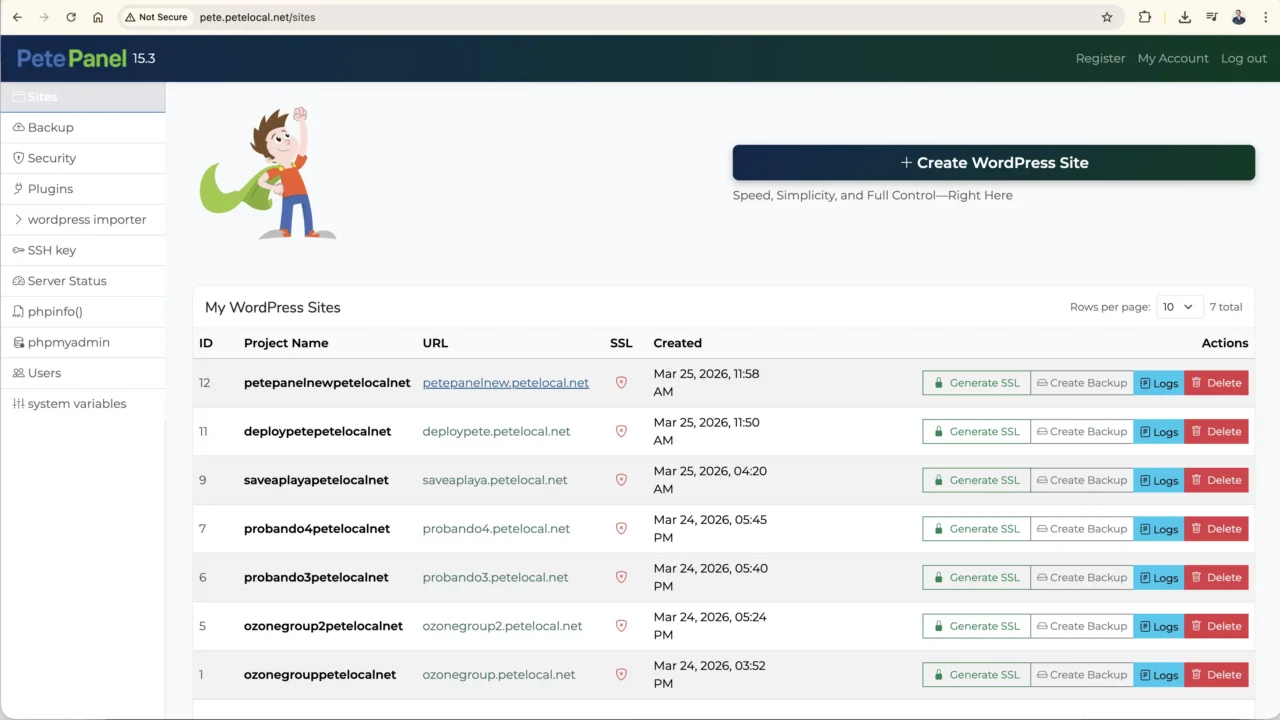
Task: Open phpinfo() in the sidebar
Action: [x=82, y=311]
